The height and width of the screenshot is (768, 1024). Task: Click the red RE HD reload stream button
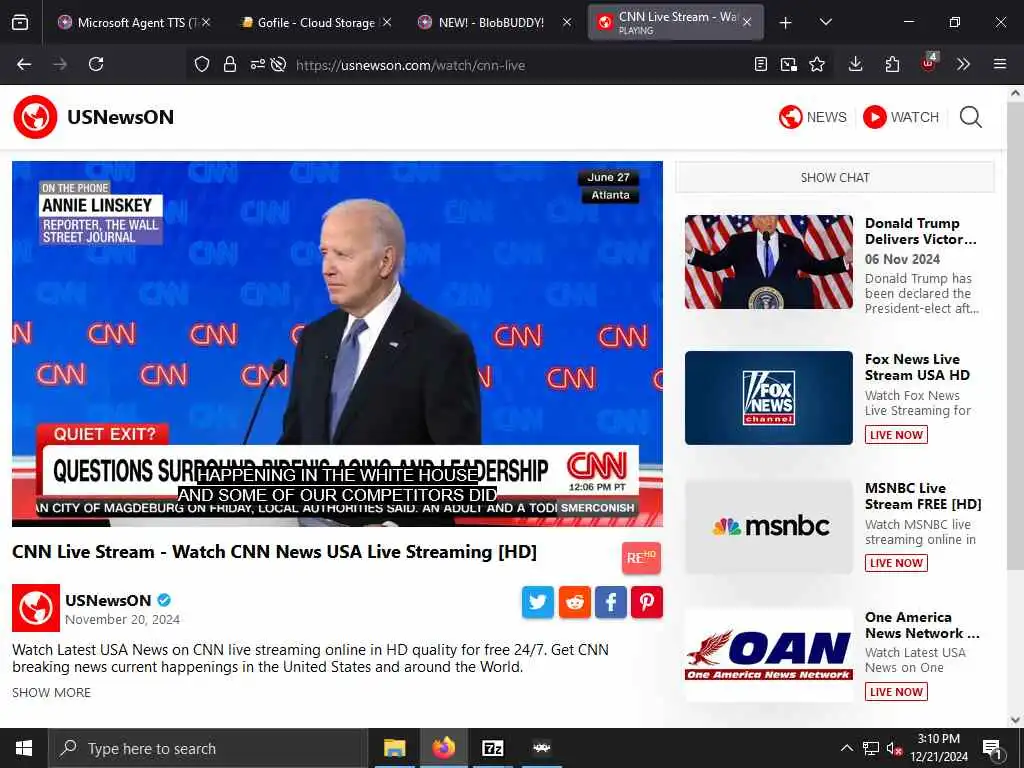coord(641,558)
